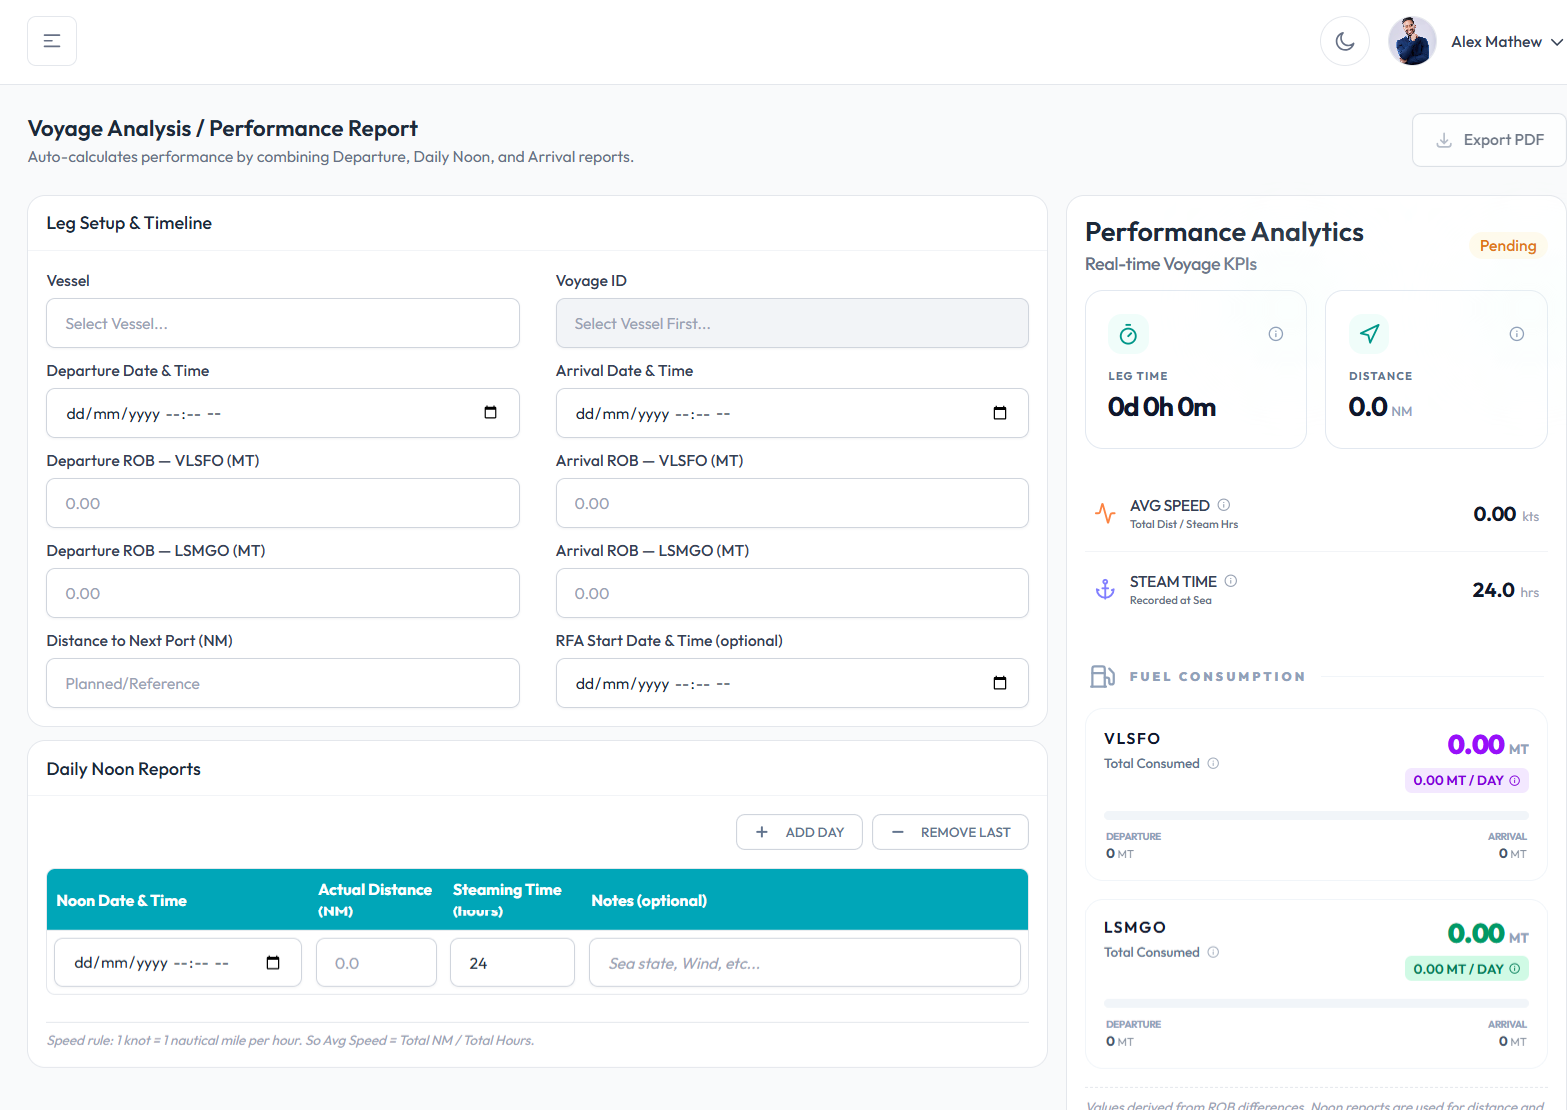The width and height of the screenshot is (1567, 1110).
Task: Focus the Distance to Next Port input
Action: coord(283,683)
